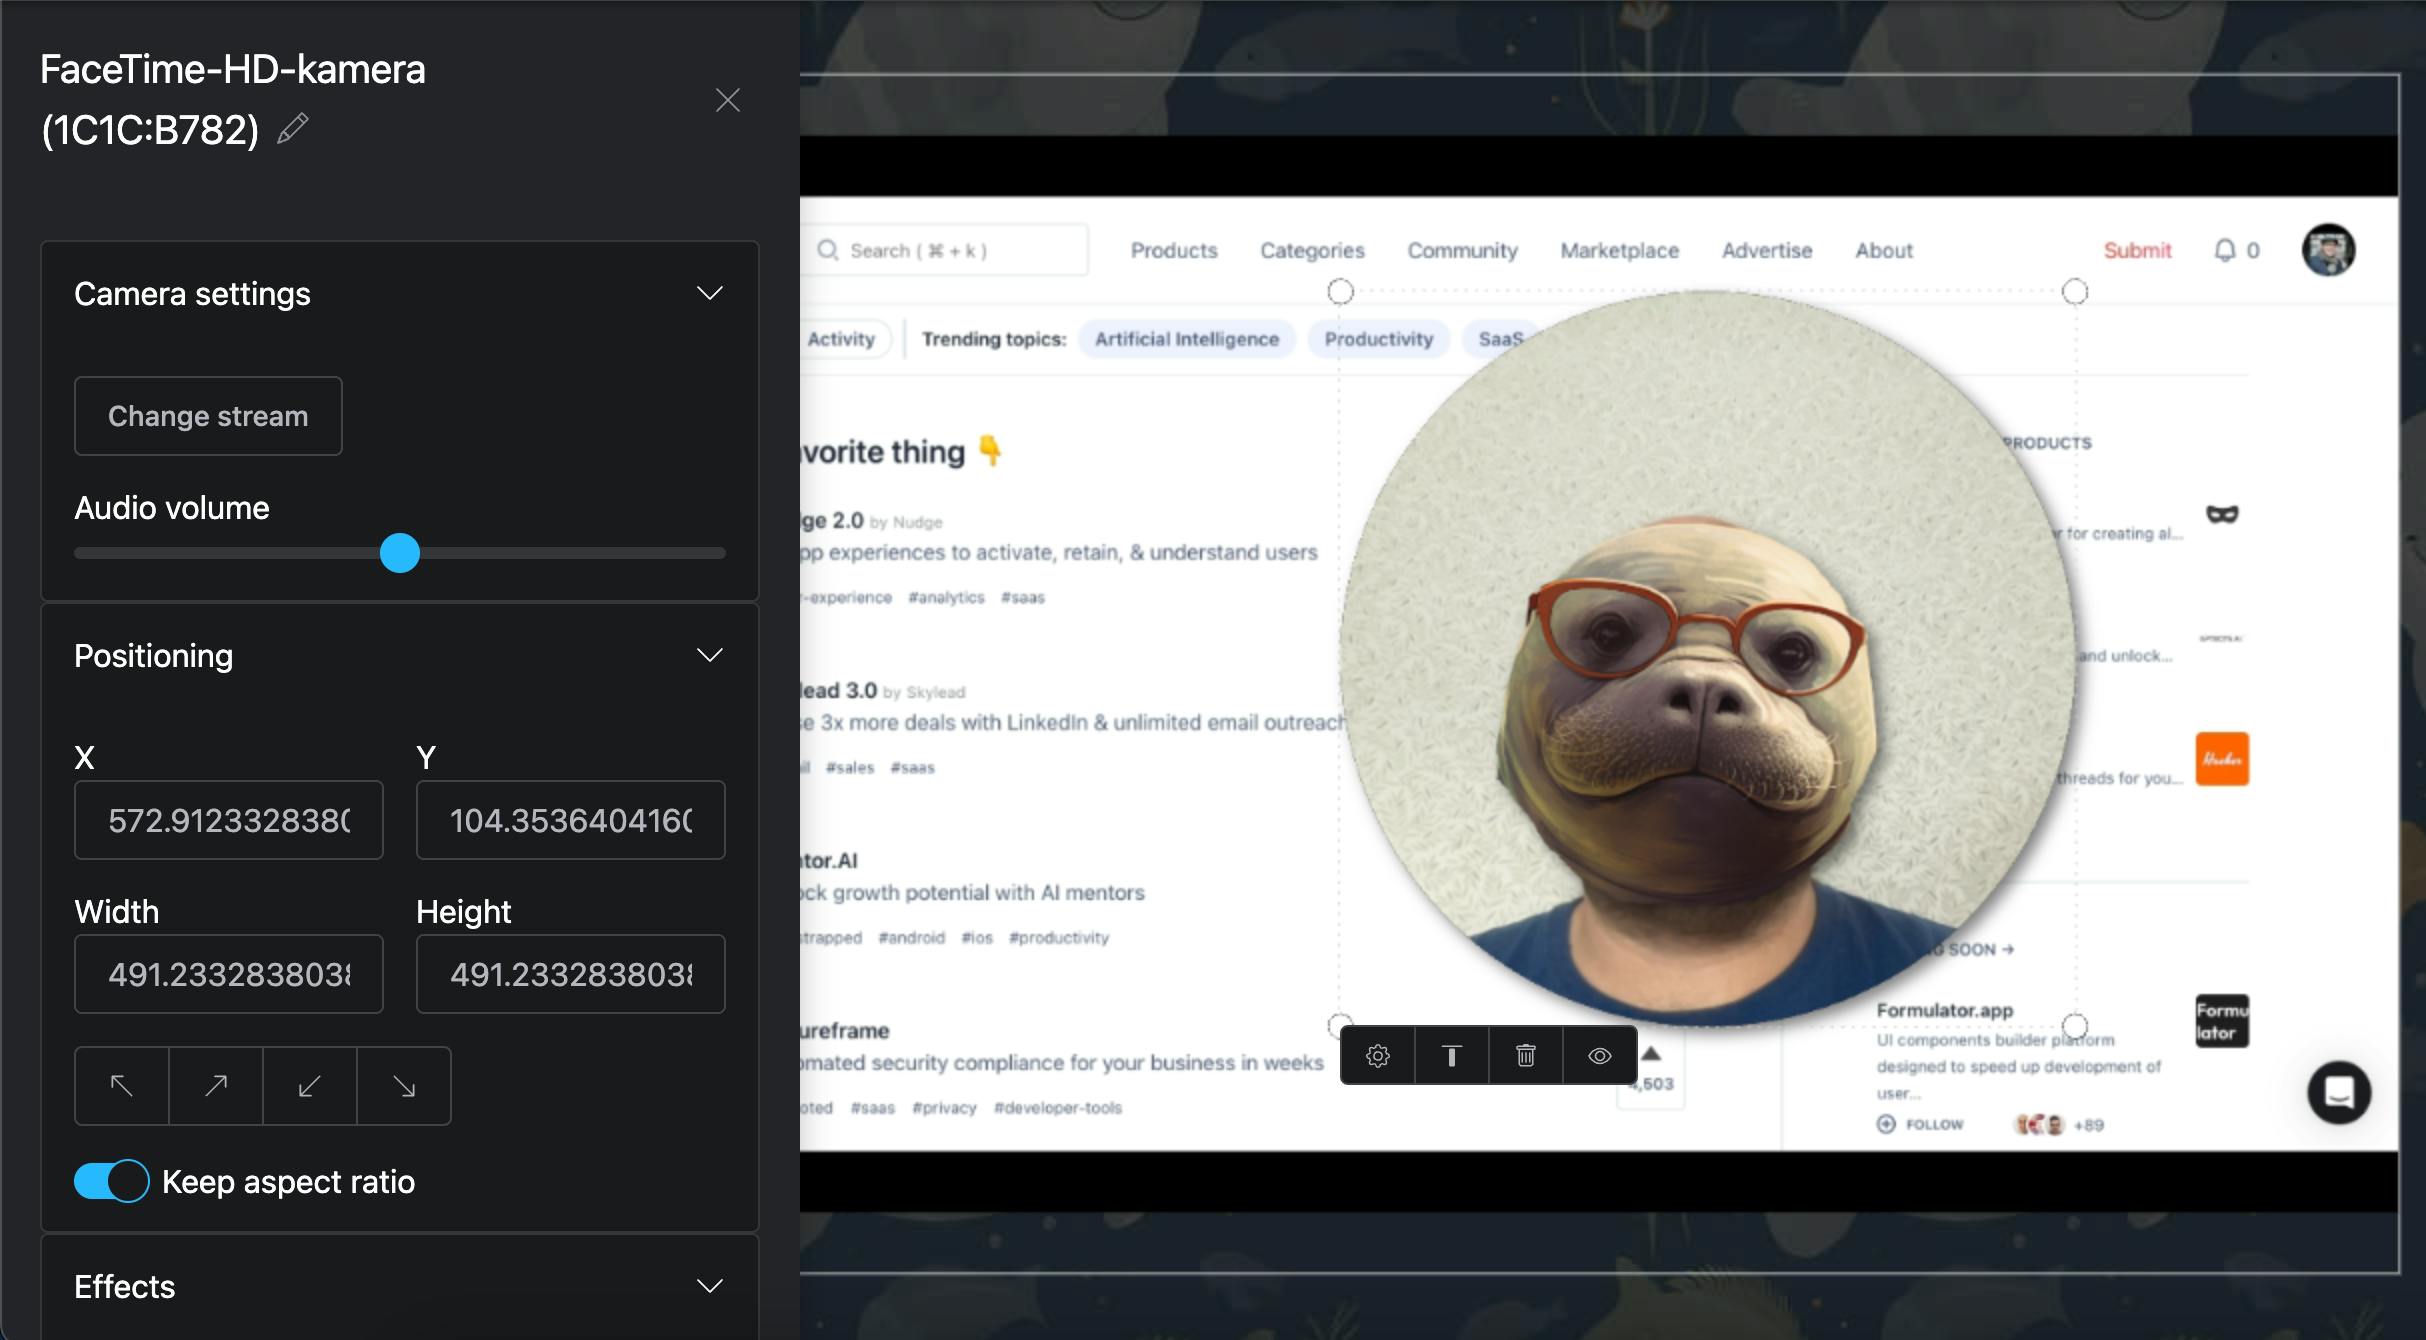The width and height of the screenshot is (2426, 1340).
Task: Snap camera to the bottom-right corner
Action: coord(404,1086)
